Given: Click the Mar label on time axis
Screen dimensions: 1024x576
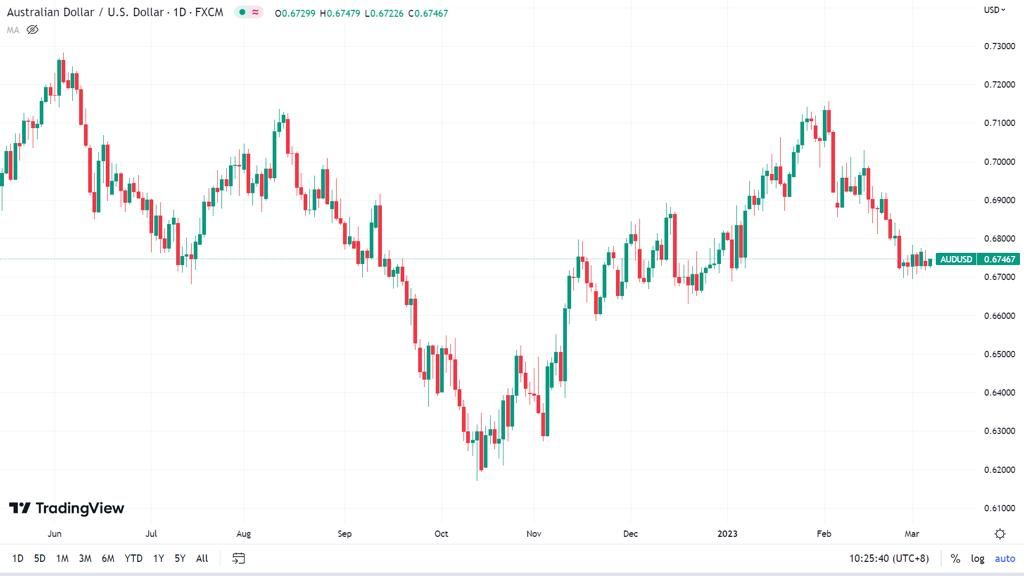Looking at the screenshot, I should tap(912, 534).
